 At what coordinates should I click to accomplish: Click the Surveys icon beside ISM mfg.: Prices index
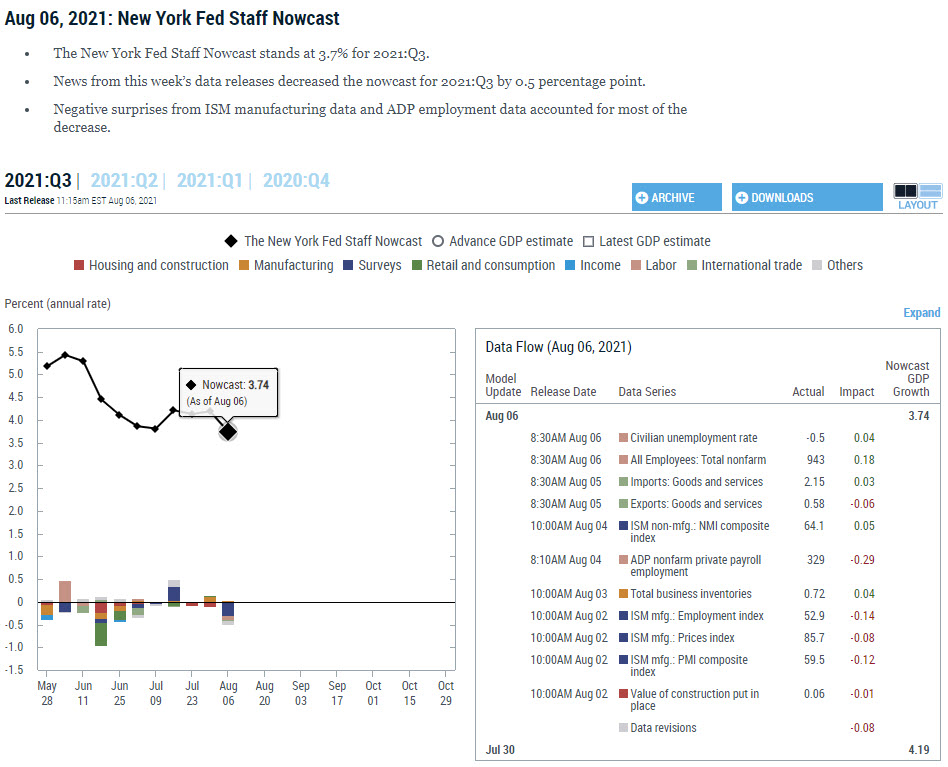pyautogui.click(x=625, y=637)
